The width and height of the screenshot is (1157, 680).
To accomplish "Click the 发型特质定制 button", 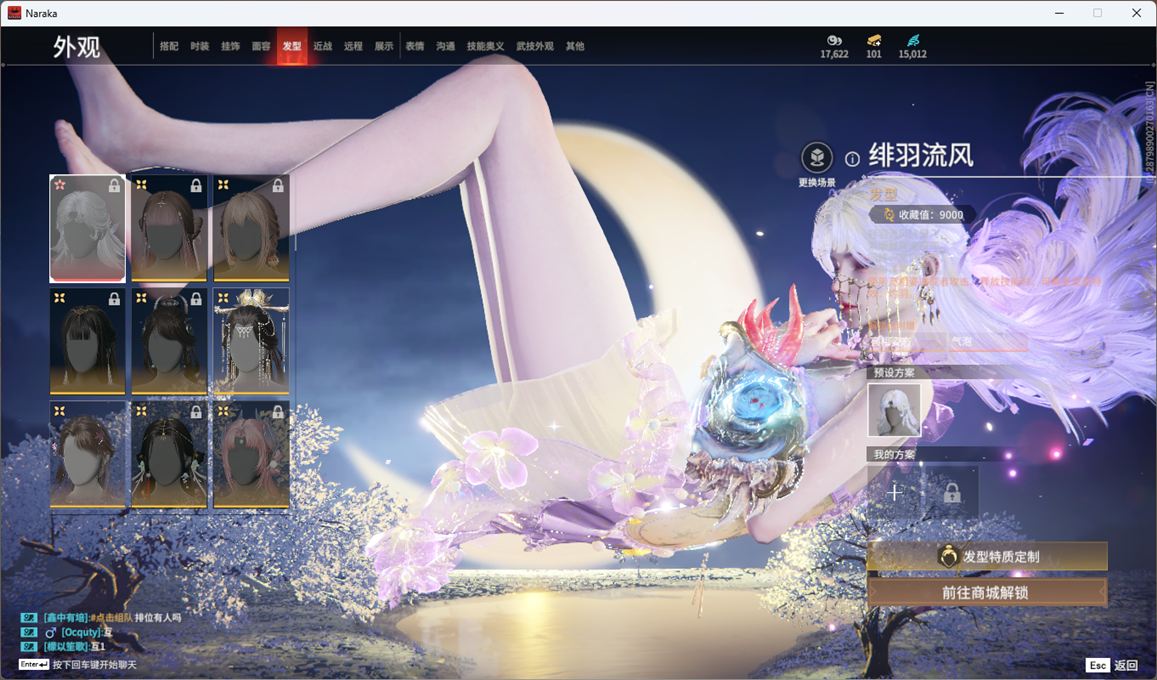I will 987,557.
